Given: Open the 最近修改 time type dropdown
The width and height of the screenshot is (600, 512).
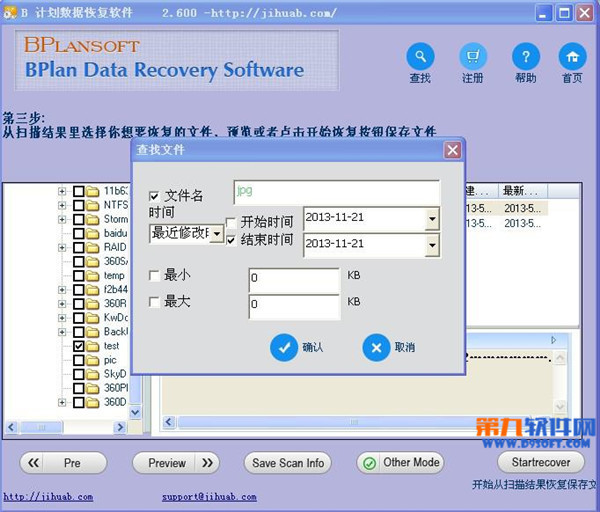Looking at the screenshot, I should tap(216, 233).
